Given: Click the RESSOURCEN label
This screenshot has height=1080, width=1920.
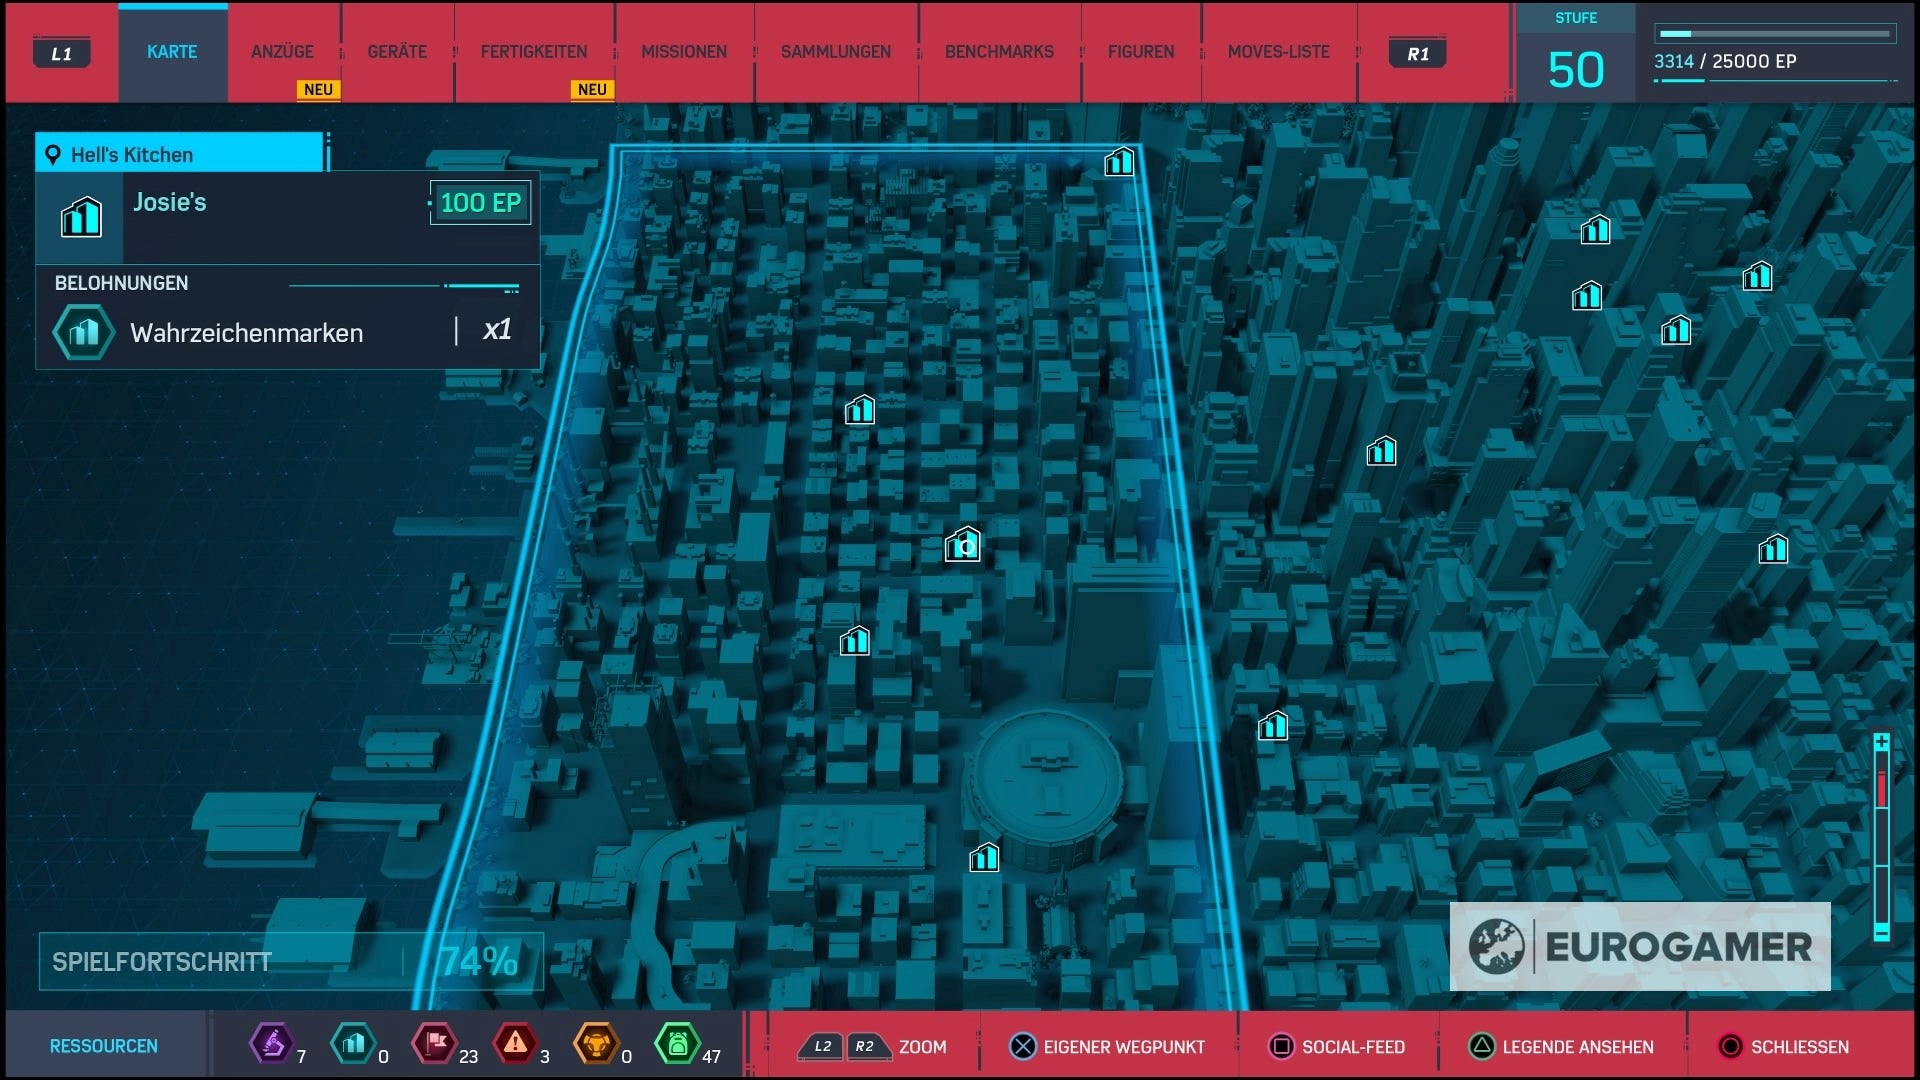Looking at the screenshot, I should click(x=104, y=1046).
